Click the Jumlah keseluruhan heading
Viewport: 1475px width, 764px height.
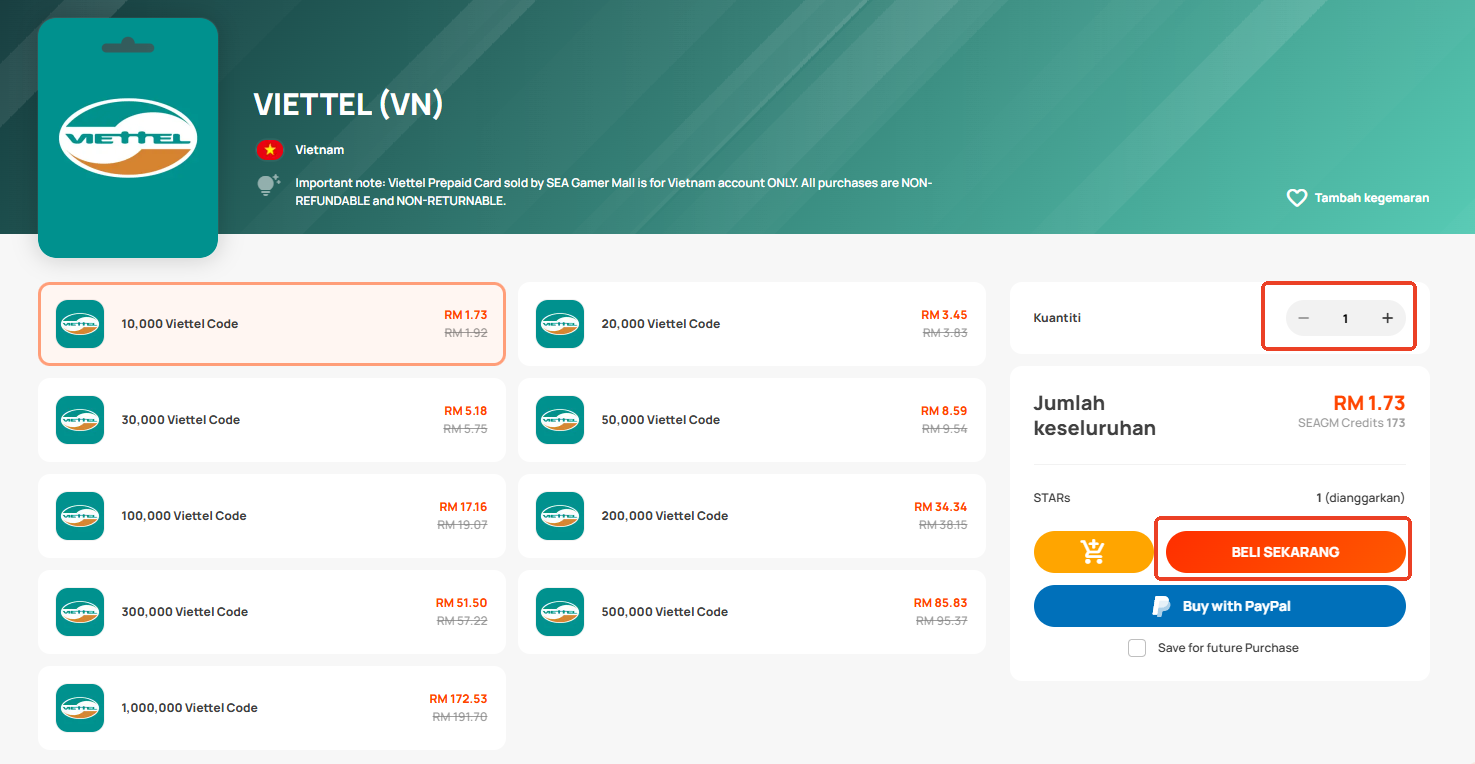tap(1095, 416)
